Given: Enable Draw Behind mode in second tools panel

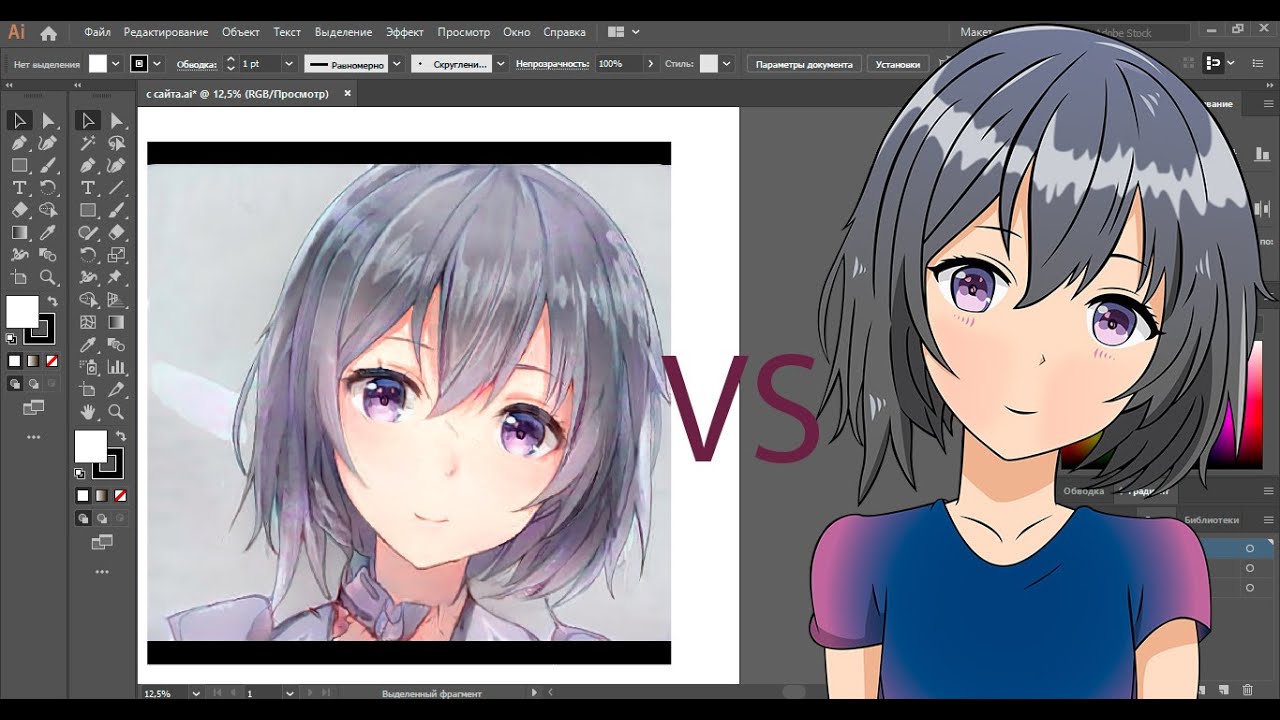Looking at the screenshot, I should (102, 518).
